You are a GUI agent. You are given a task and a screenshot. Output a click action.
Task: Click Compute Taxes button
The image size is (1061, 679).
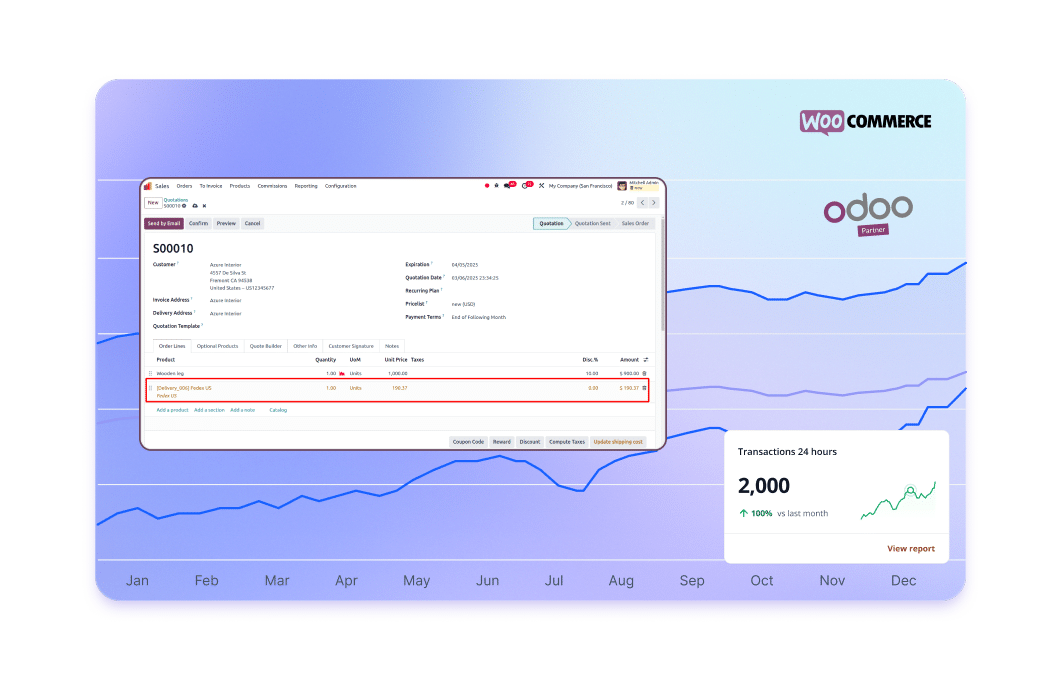pyautogui.click(x=566, y=442)
